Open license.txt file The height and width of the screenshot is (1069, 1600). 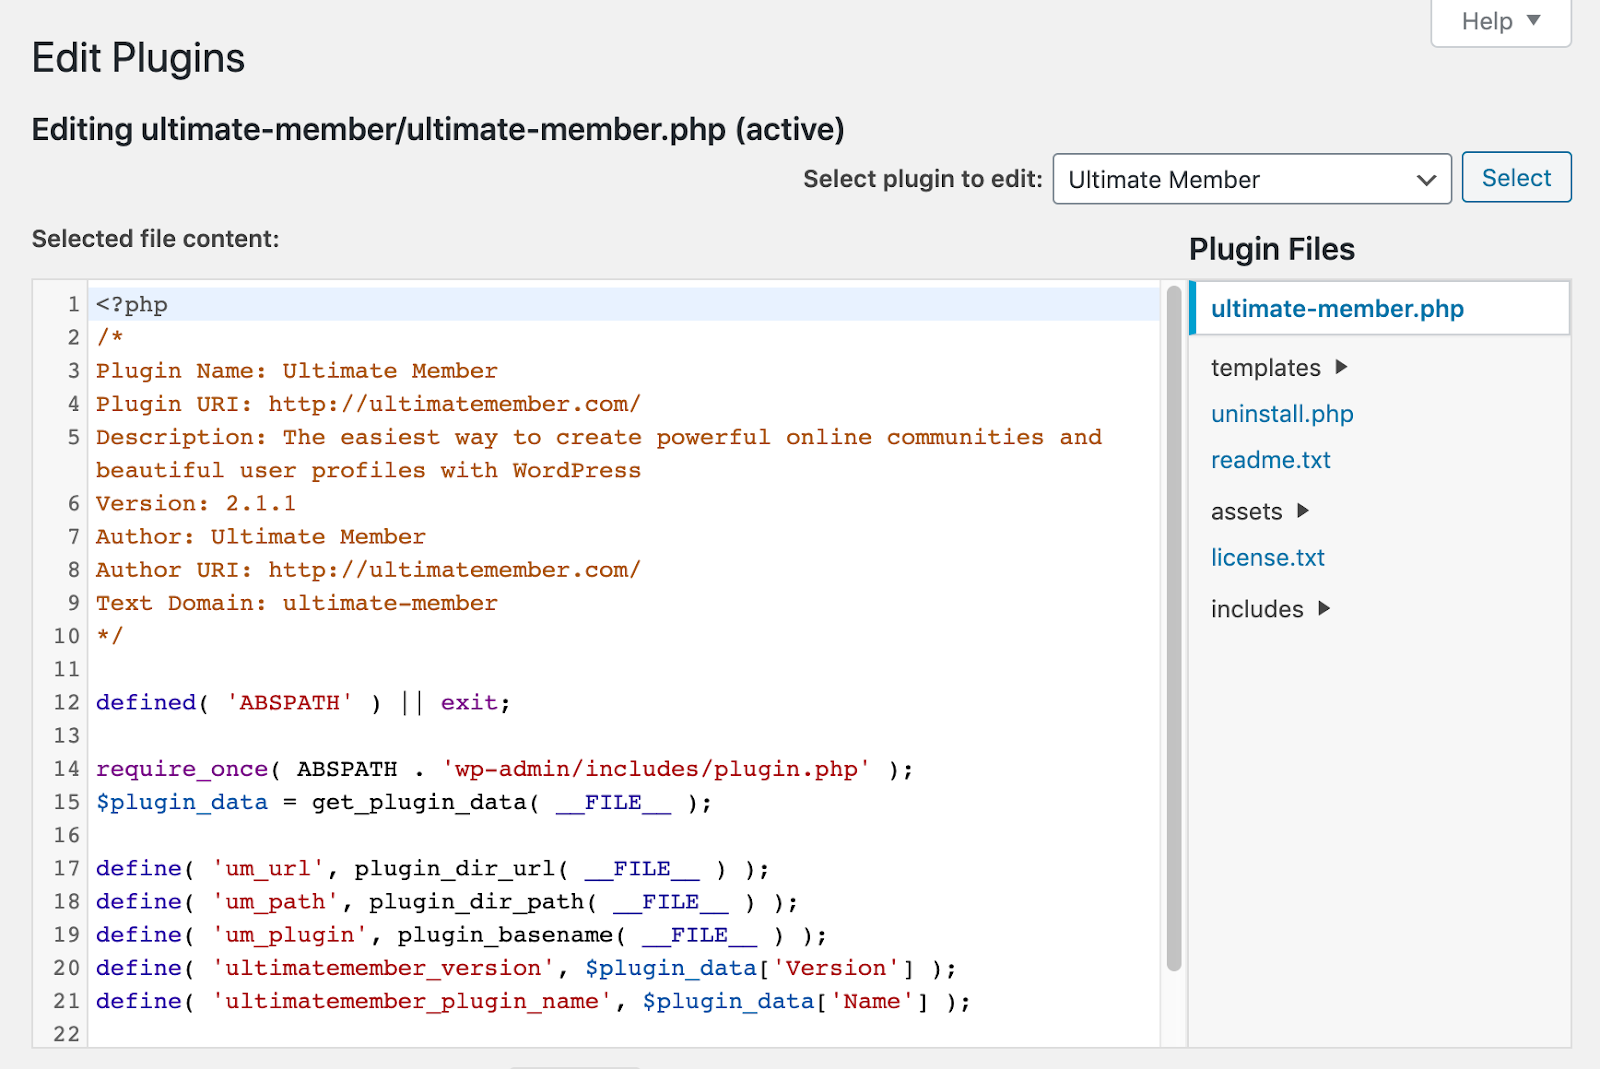[1267, 558]
